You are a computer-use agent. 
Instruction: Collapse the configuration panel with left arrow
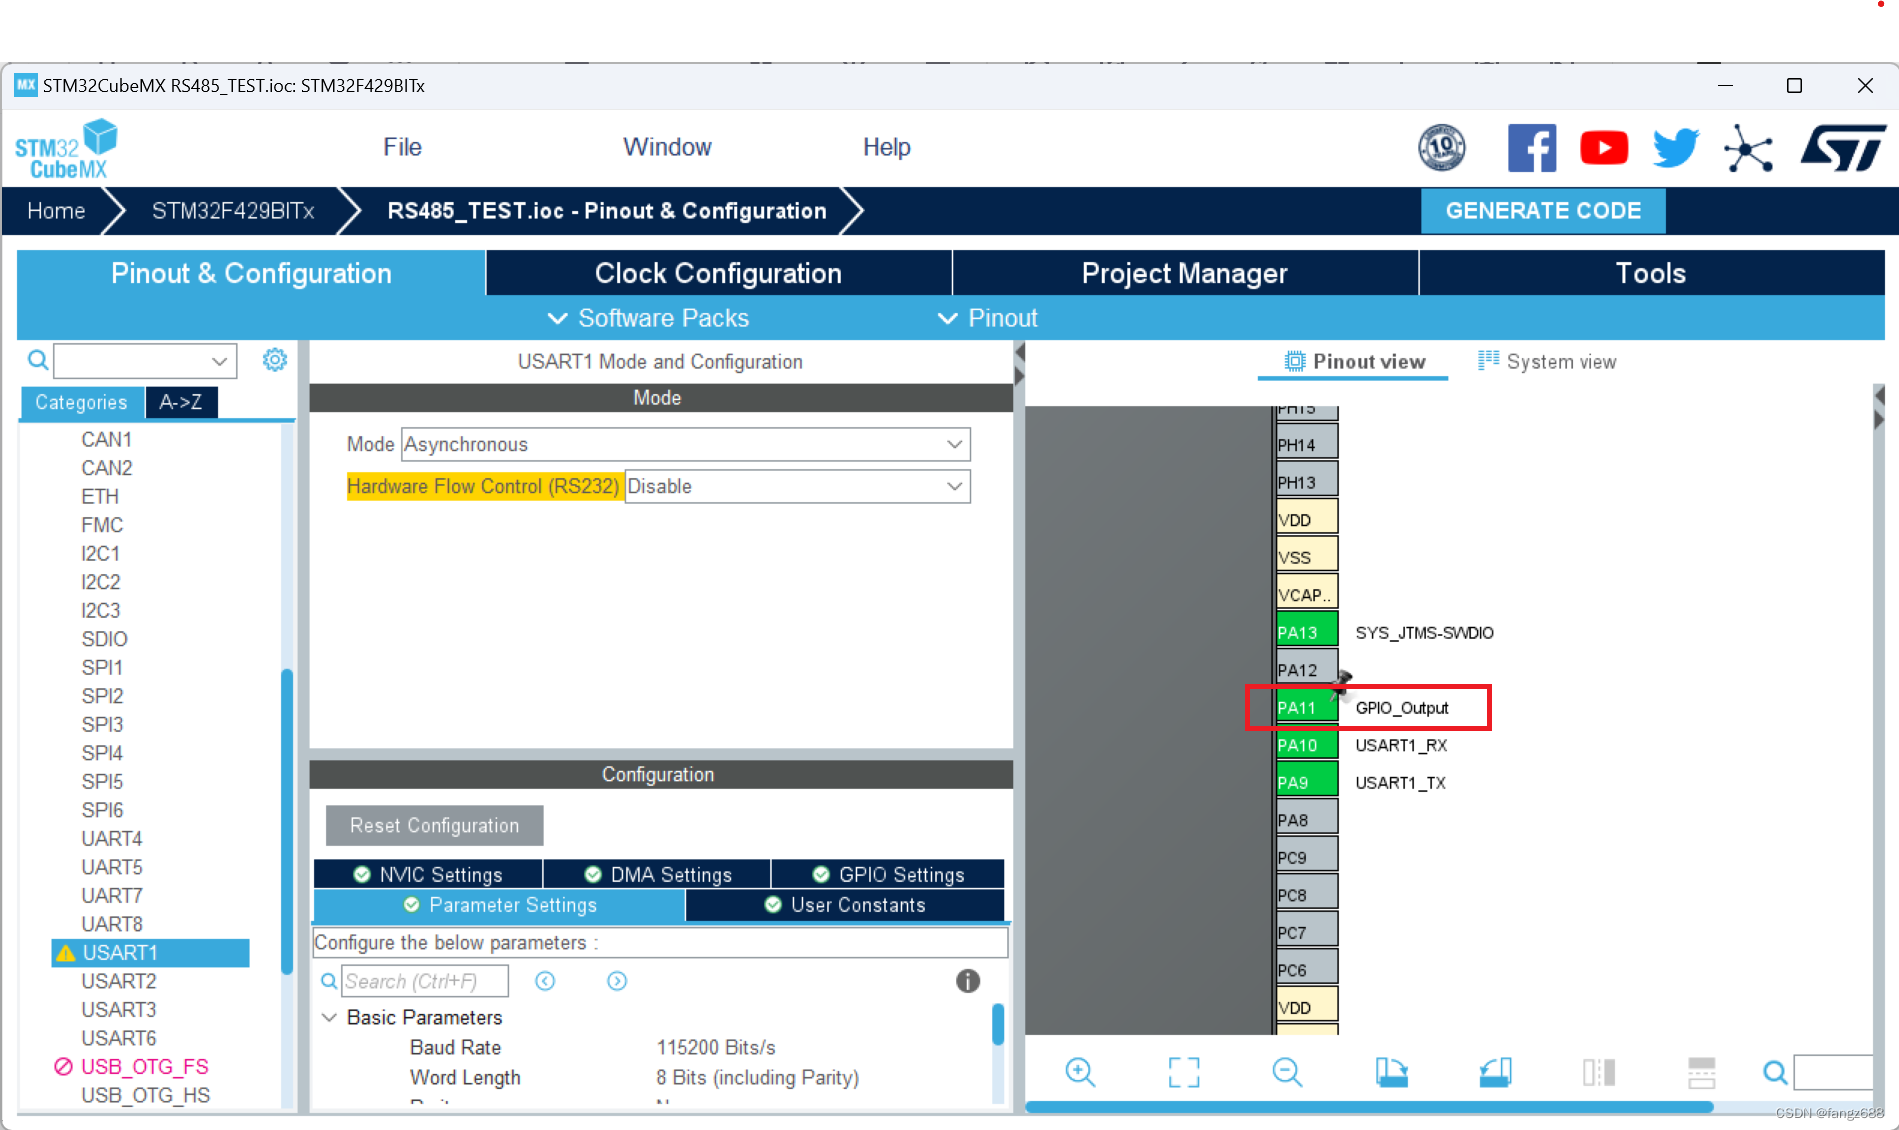(x=1019, y=353)
